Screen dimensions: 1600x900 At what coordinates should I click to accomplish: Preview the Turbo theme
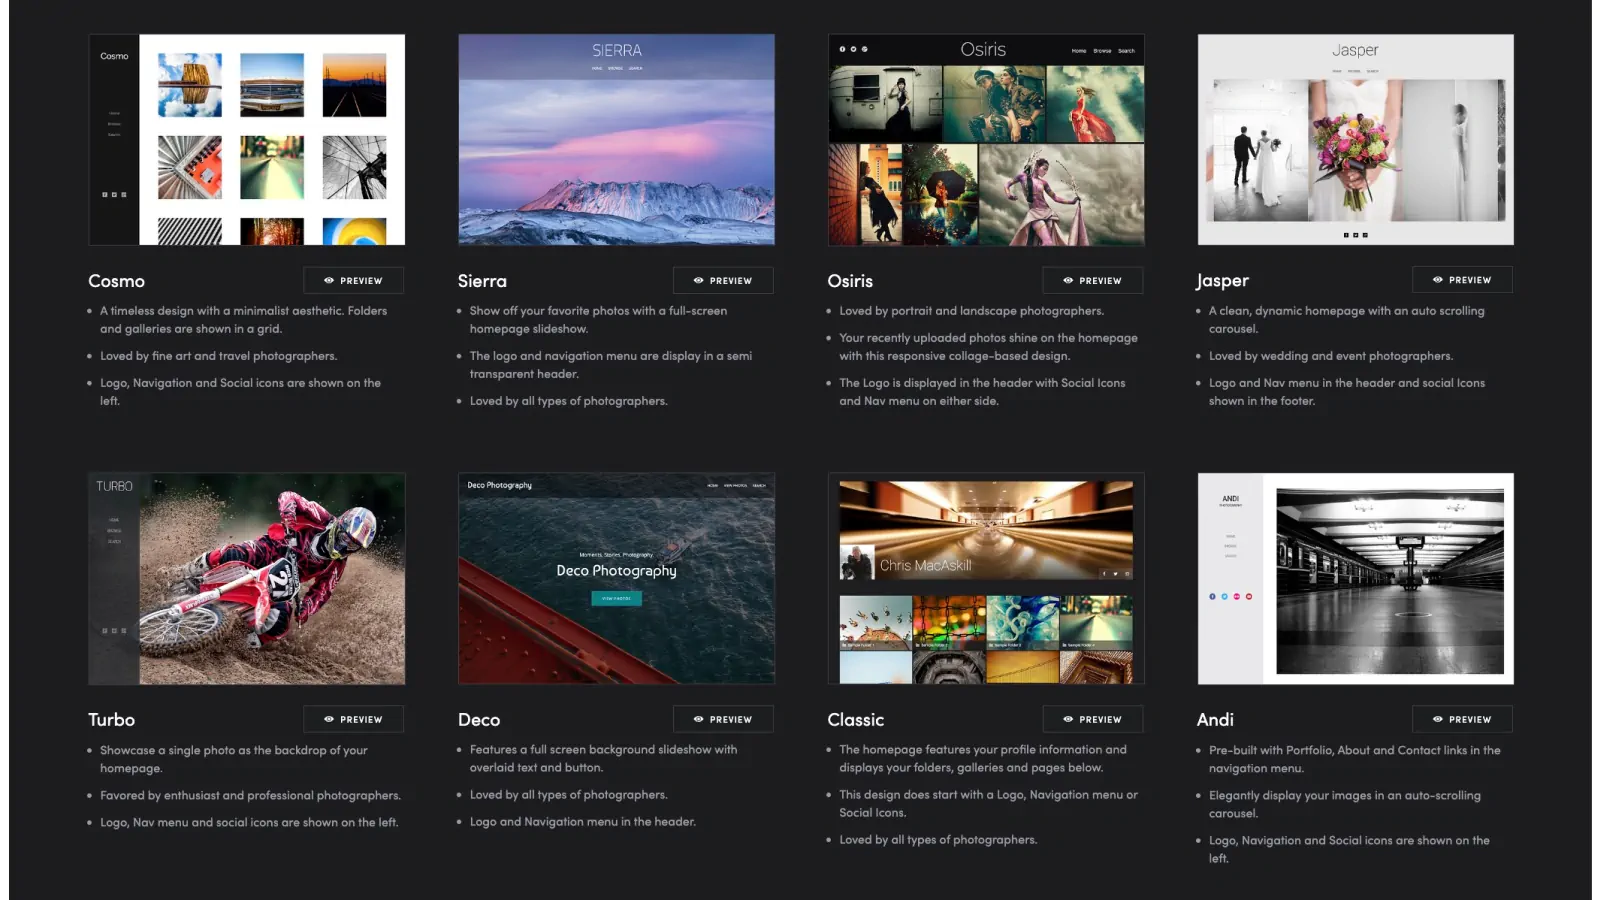(353, 719)
